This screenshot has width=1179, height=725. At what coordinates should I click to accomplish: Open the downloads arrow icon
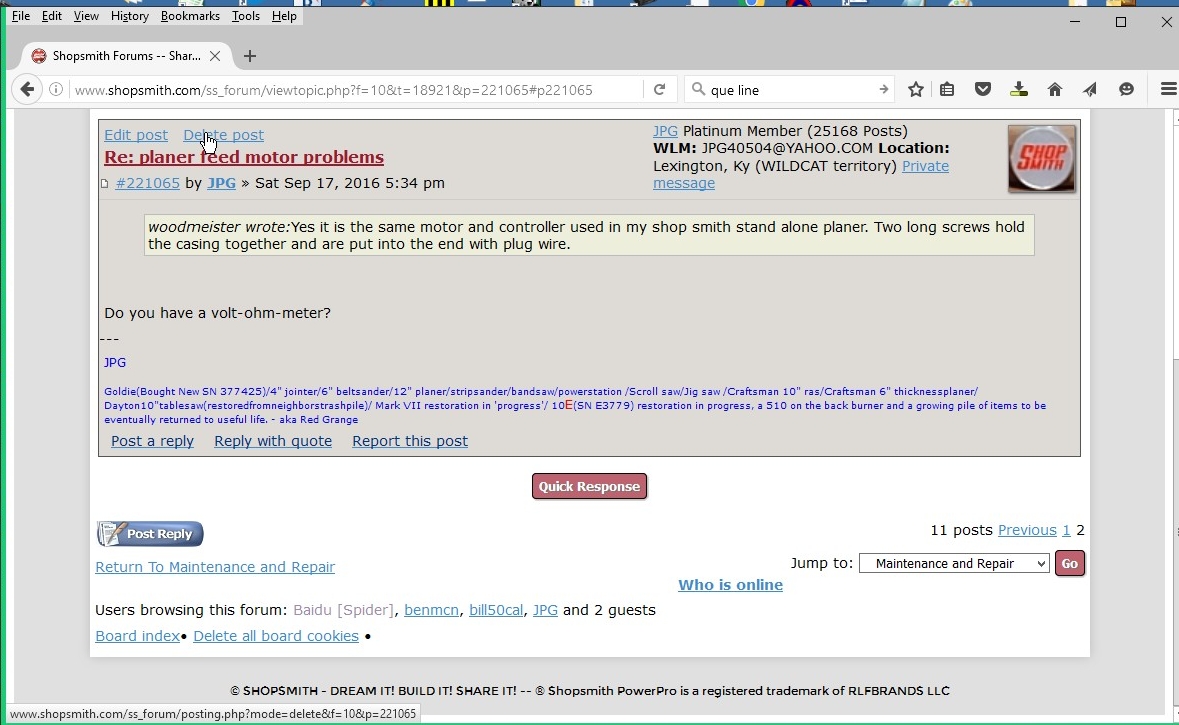pyautogui.click(x=1019, y=89)
